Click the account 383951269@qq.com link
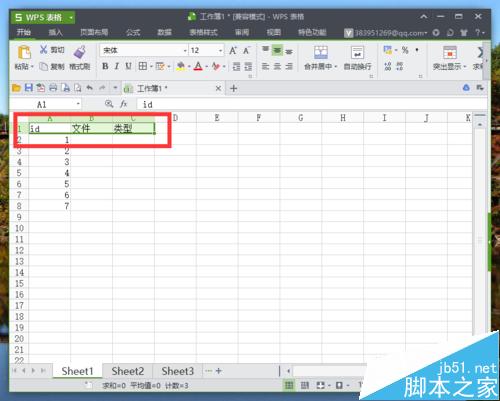Viewport: 500px width, 401px height. pos(390,33)
